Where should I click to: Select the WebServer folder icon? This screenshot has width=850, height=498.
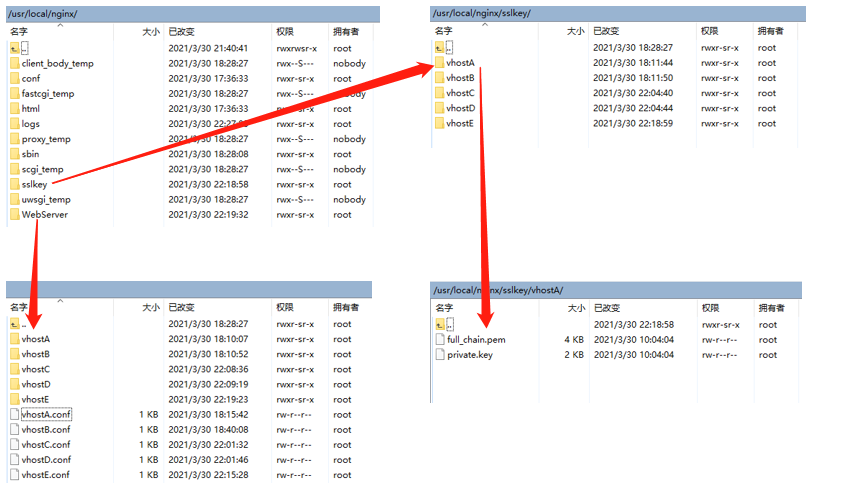[x=15, y=215]
